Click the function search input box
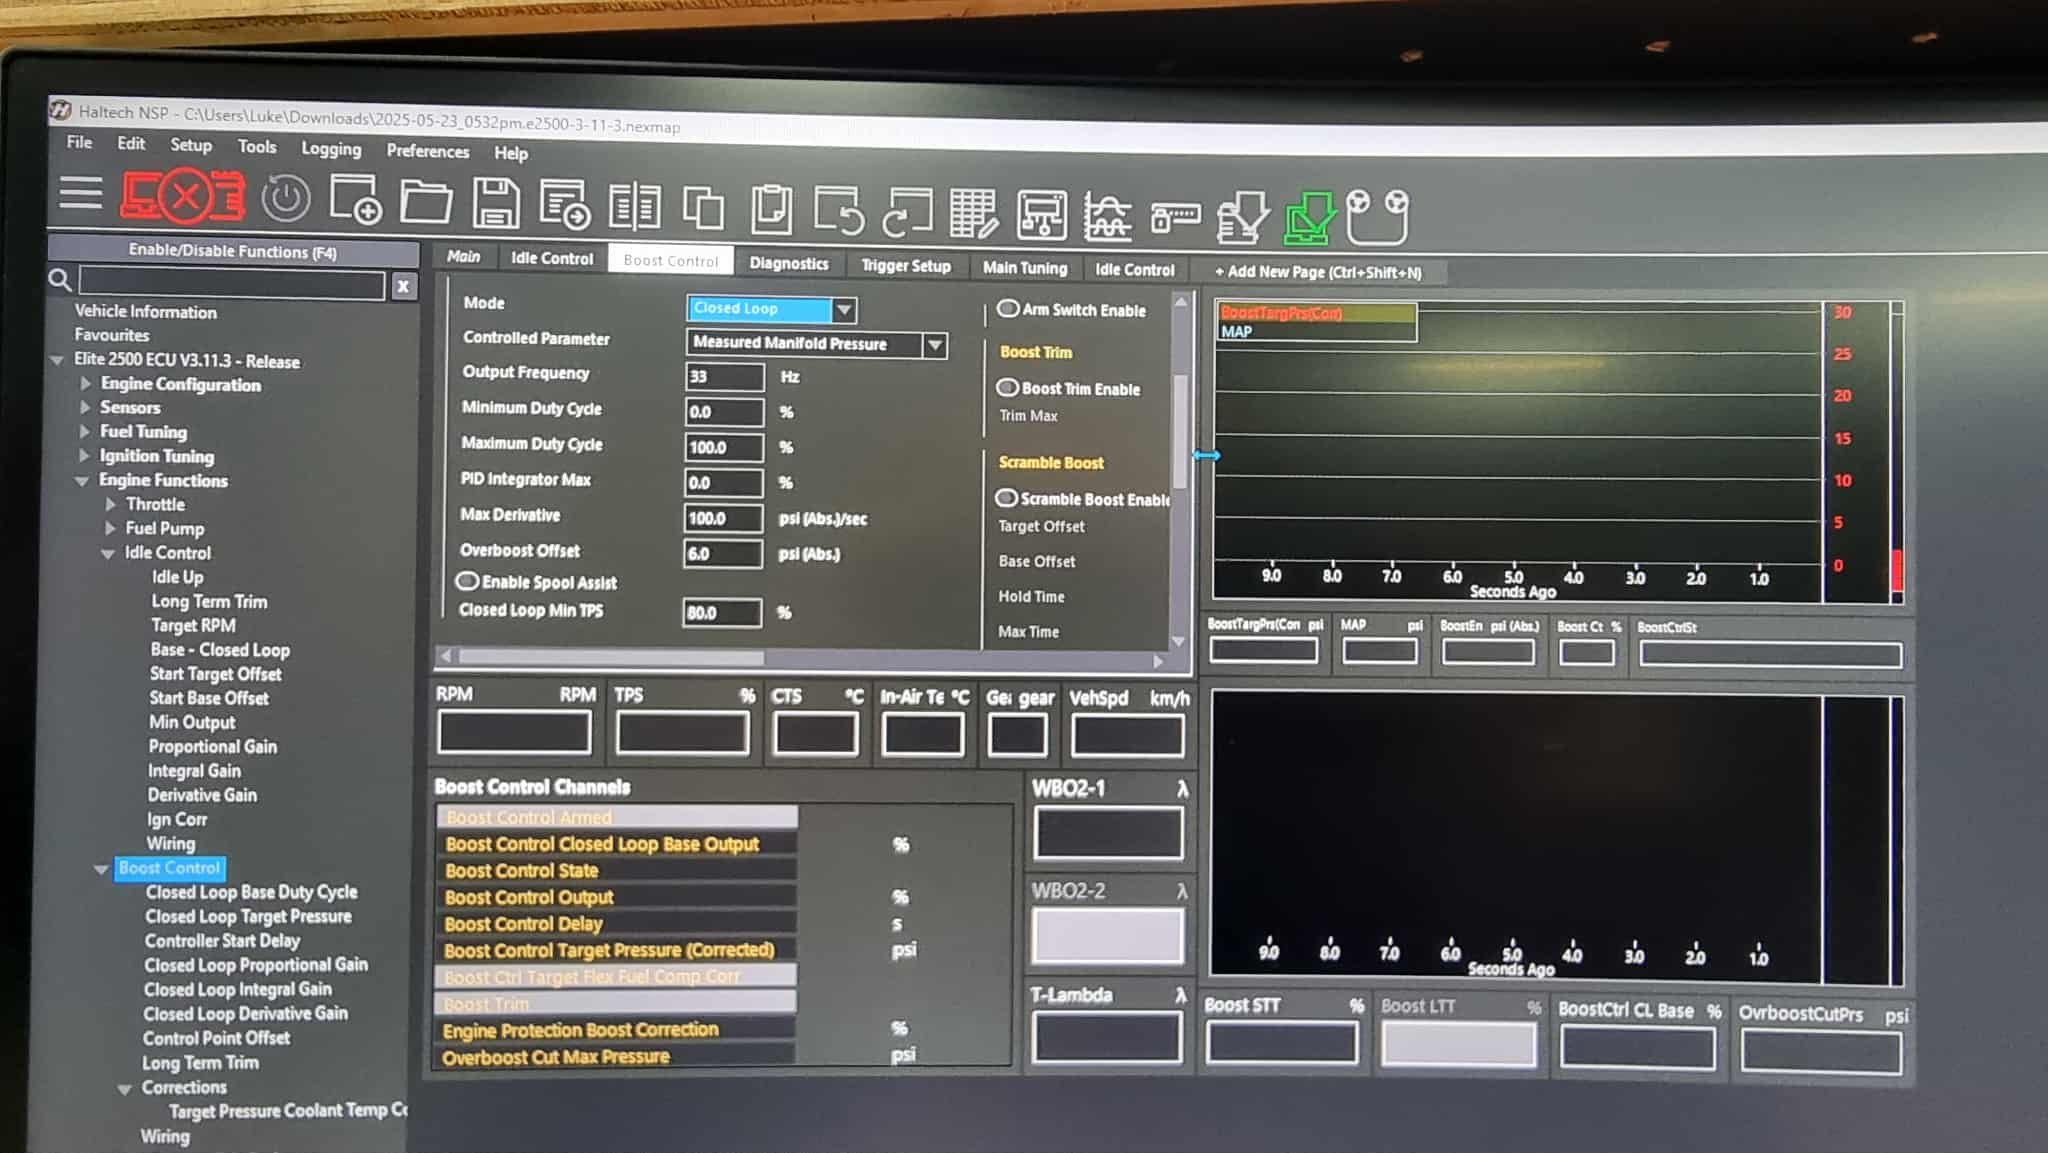Image resolution: width=2048 pixels, height=1153 pixels. (232, 284)
